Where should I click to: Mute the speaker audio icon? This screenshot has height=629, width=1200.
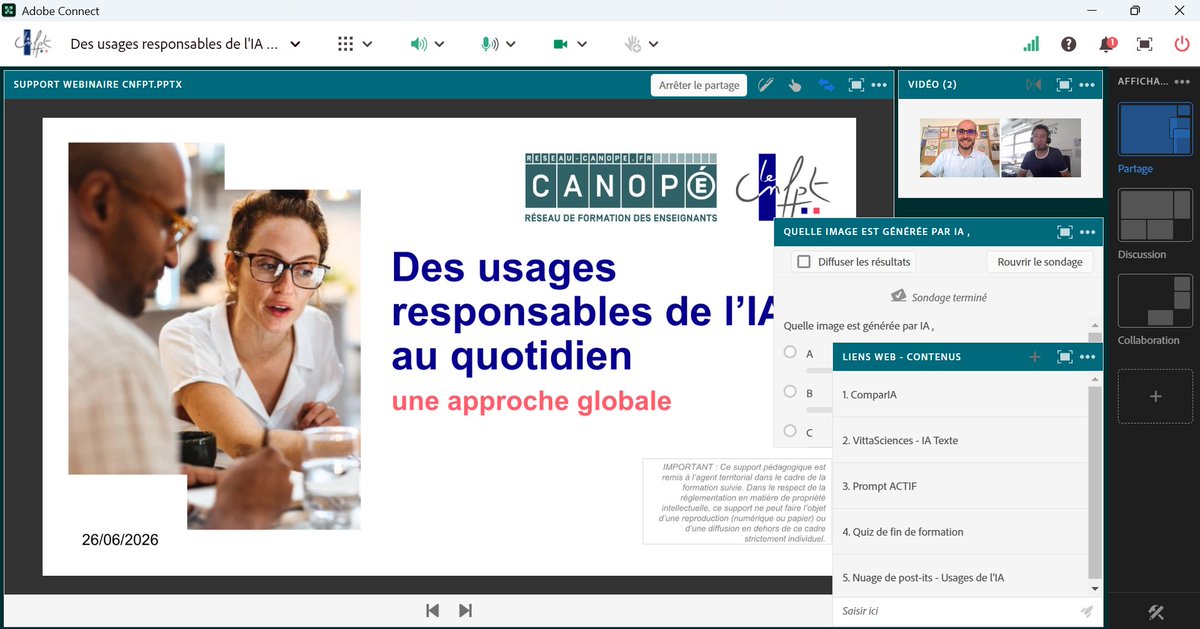coord(418,43)
